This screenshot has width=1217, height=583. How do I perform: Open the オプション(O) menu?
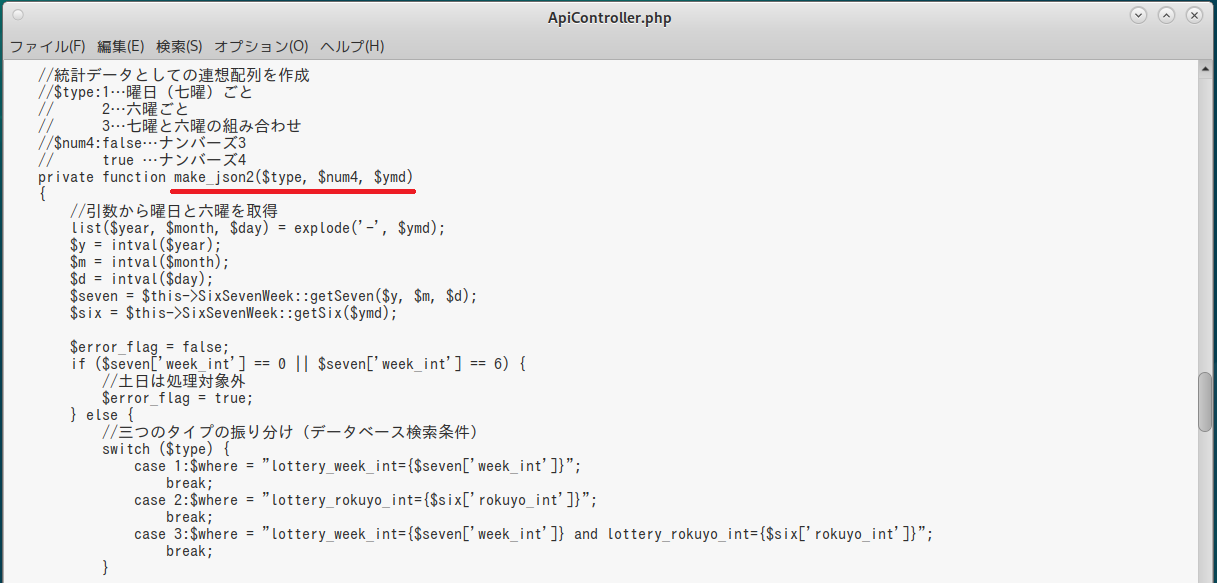point(261,46)
